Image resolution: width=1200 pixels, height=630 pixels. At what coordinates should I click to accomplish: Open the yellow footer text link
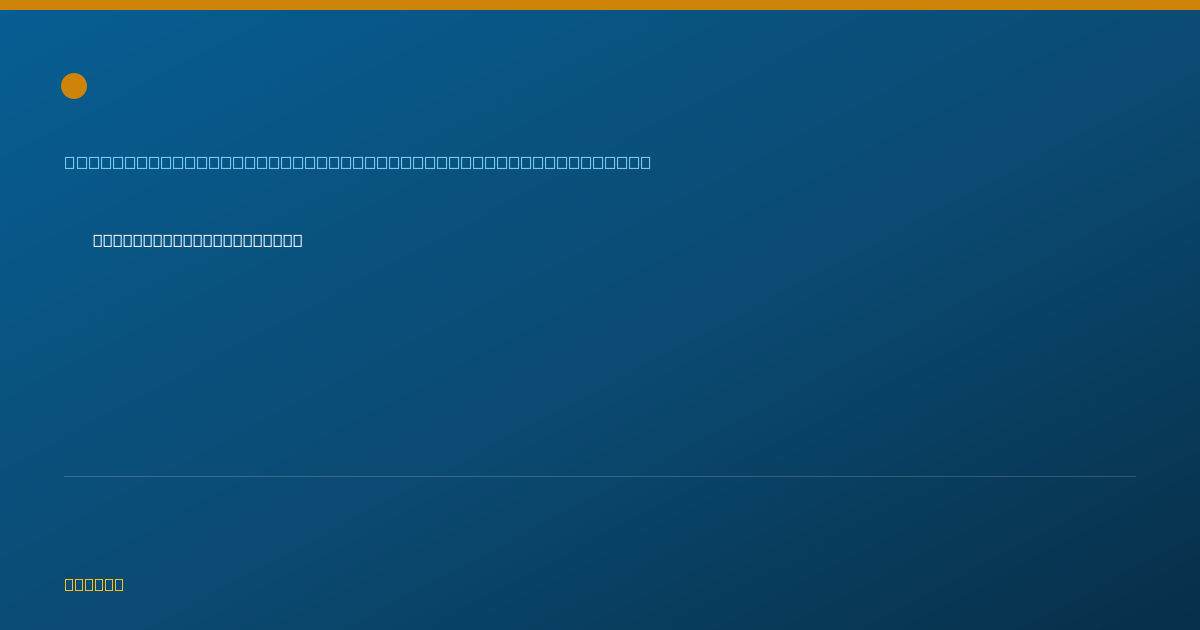point(94,584)
